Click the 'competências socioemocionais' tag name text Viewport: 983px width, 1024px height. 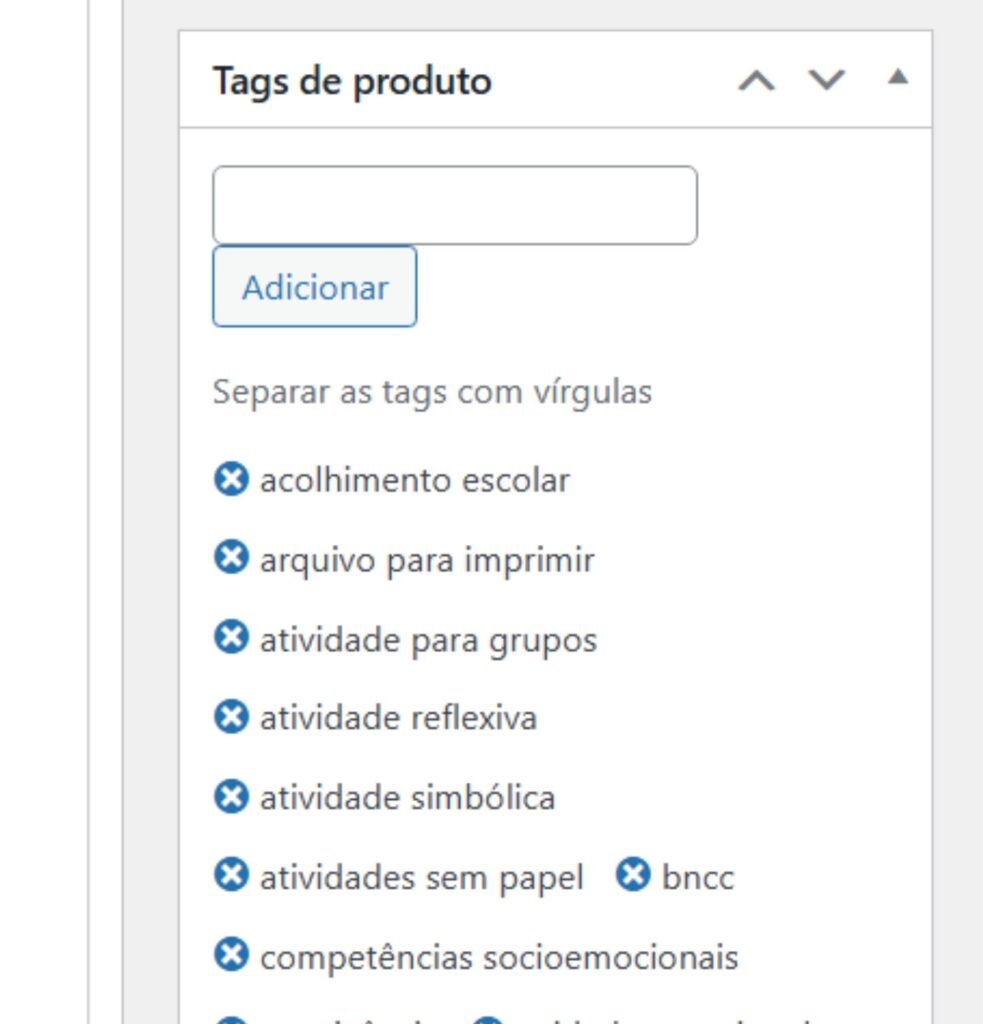498,957
